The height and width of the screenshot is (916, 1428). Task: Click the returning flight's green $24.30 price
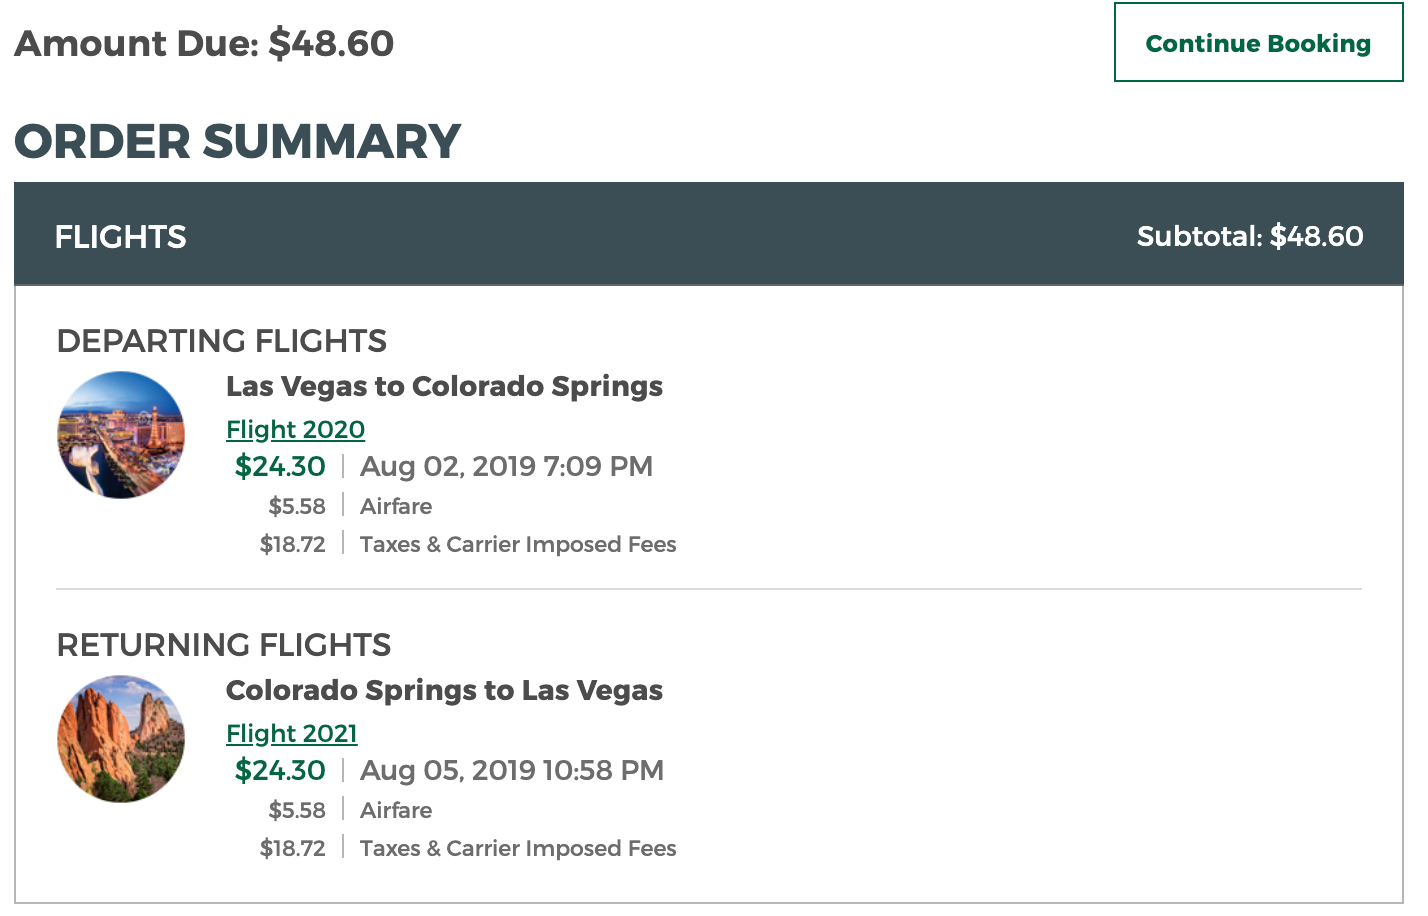[280, 770]
